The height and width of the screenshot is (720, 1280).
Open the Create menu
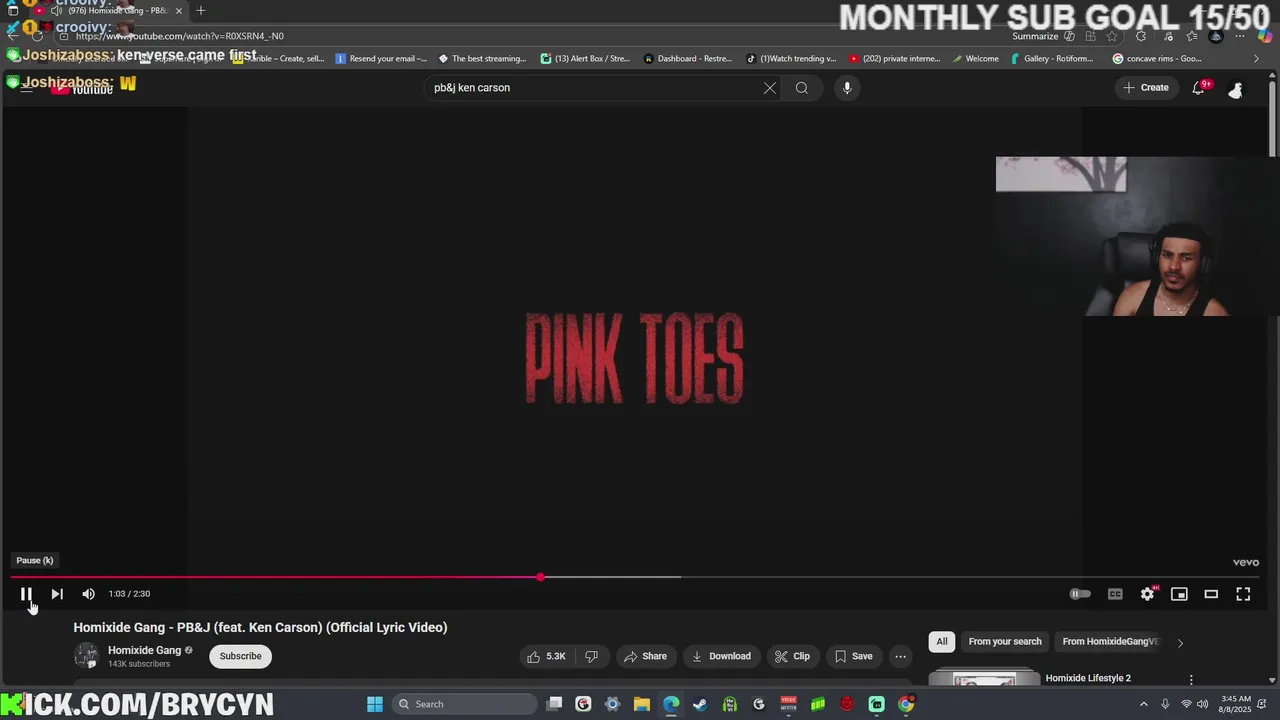tap(1146, 88)
